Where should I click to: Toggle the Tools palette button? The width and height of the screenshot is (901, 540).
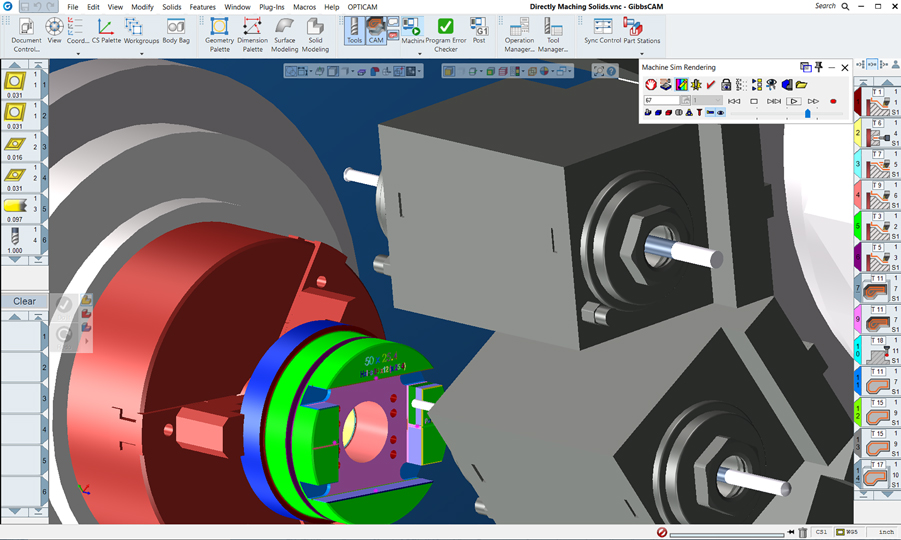(354, 31)
